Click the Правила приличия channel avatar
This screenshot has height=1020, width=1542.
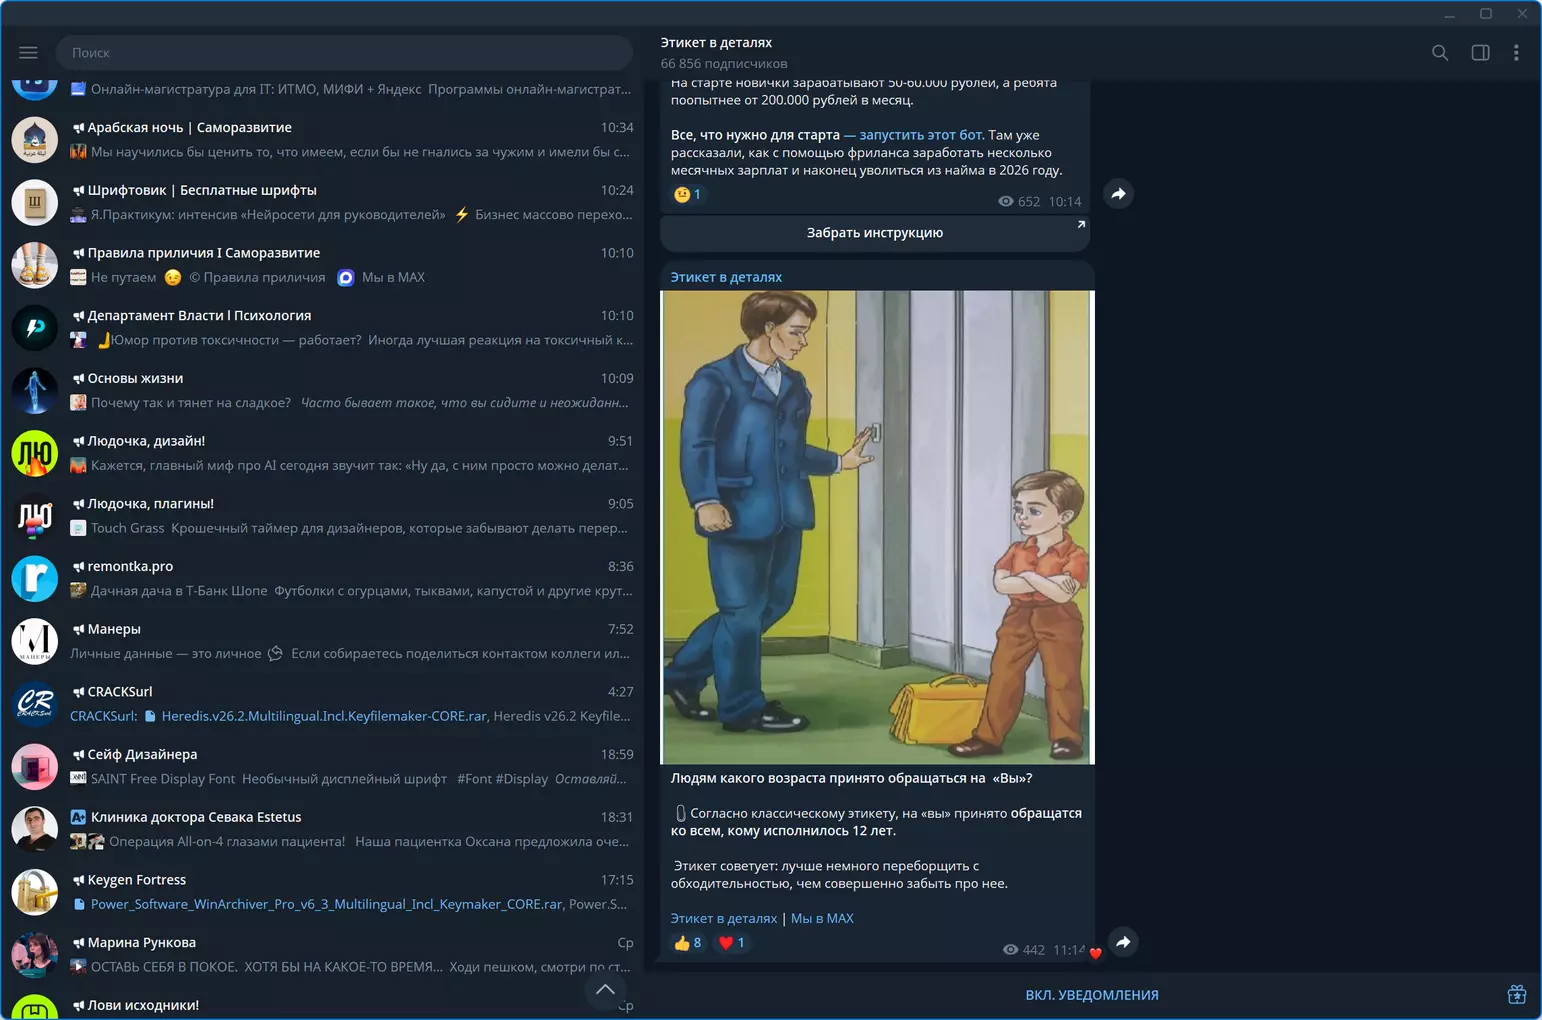35,265
